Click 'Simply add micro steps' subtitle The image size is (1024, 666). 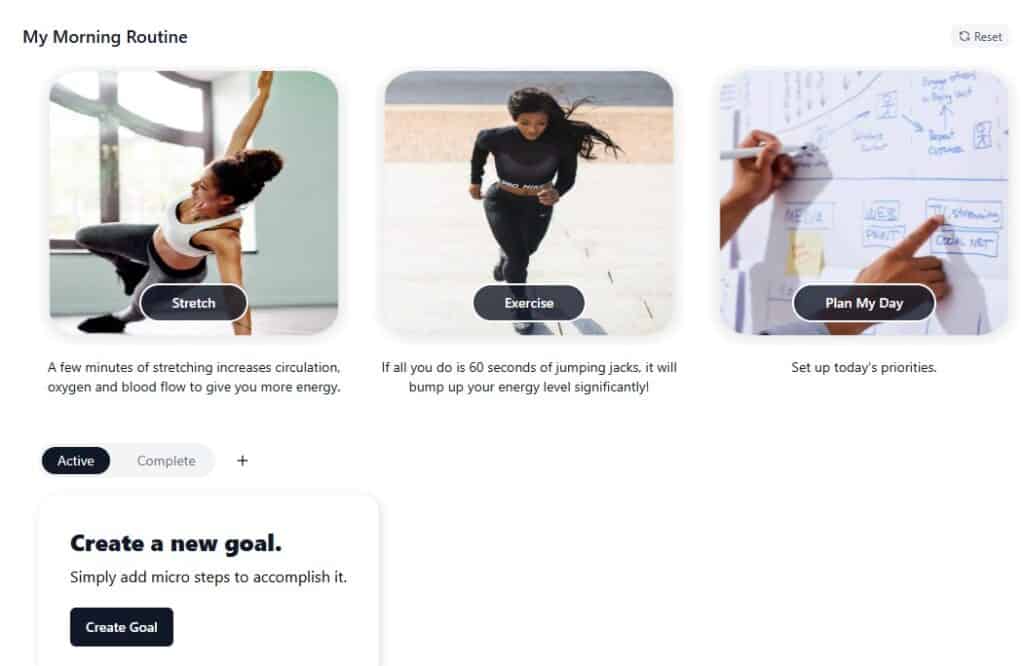[208, 577]
